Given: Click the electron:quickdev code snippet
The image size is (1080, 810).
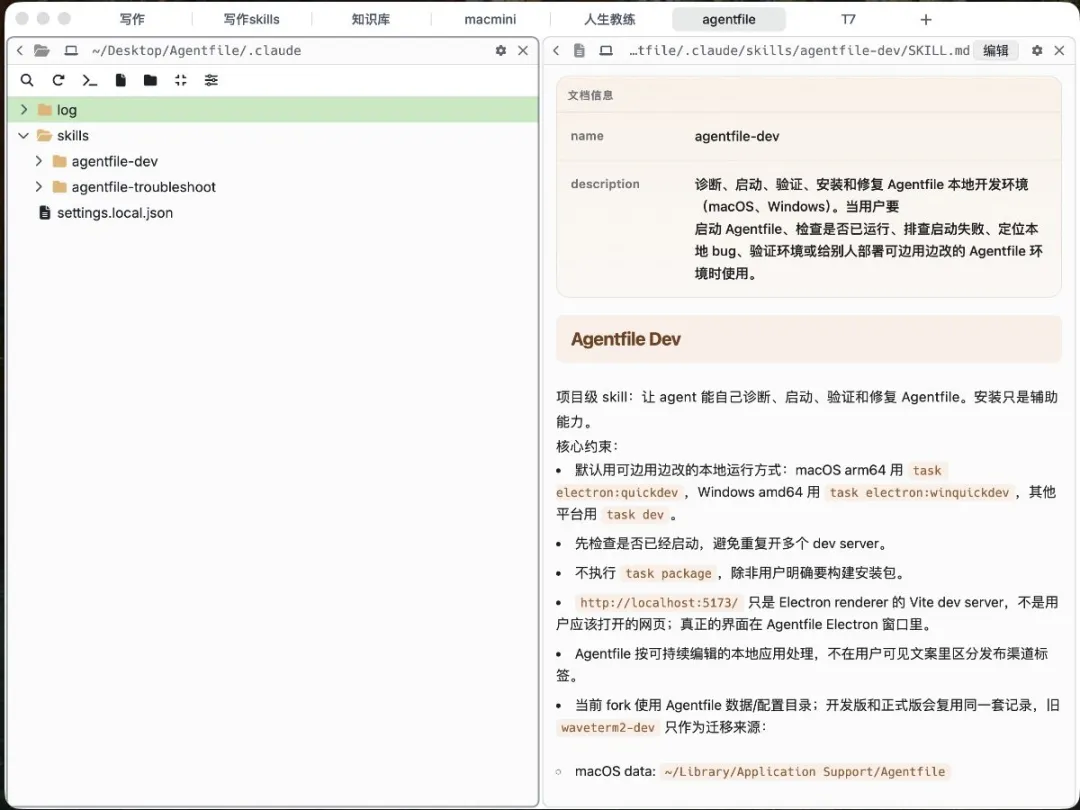Looking at the screenshot, I should tap(618, 492).
